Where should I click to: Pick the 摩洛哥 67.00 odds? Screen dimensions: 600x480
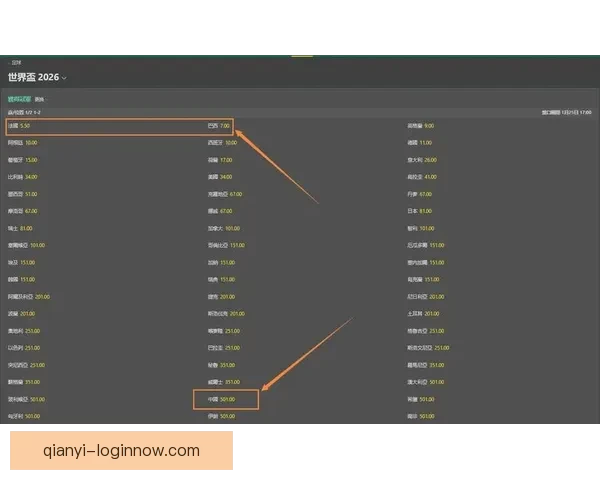tap(23, 211)
